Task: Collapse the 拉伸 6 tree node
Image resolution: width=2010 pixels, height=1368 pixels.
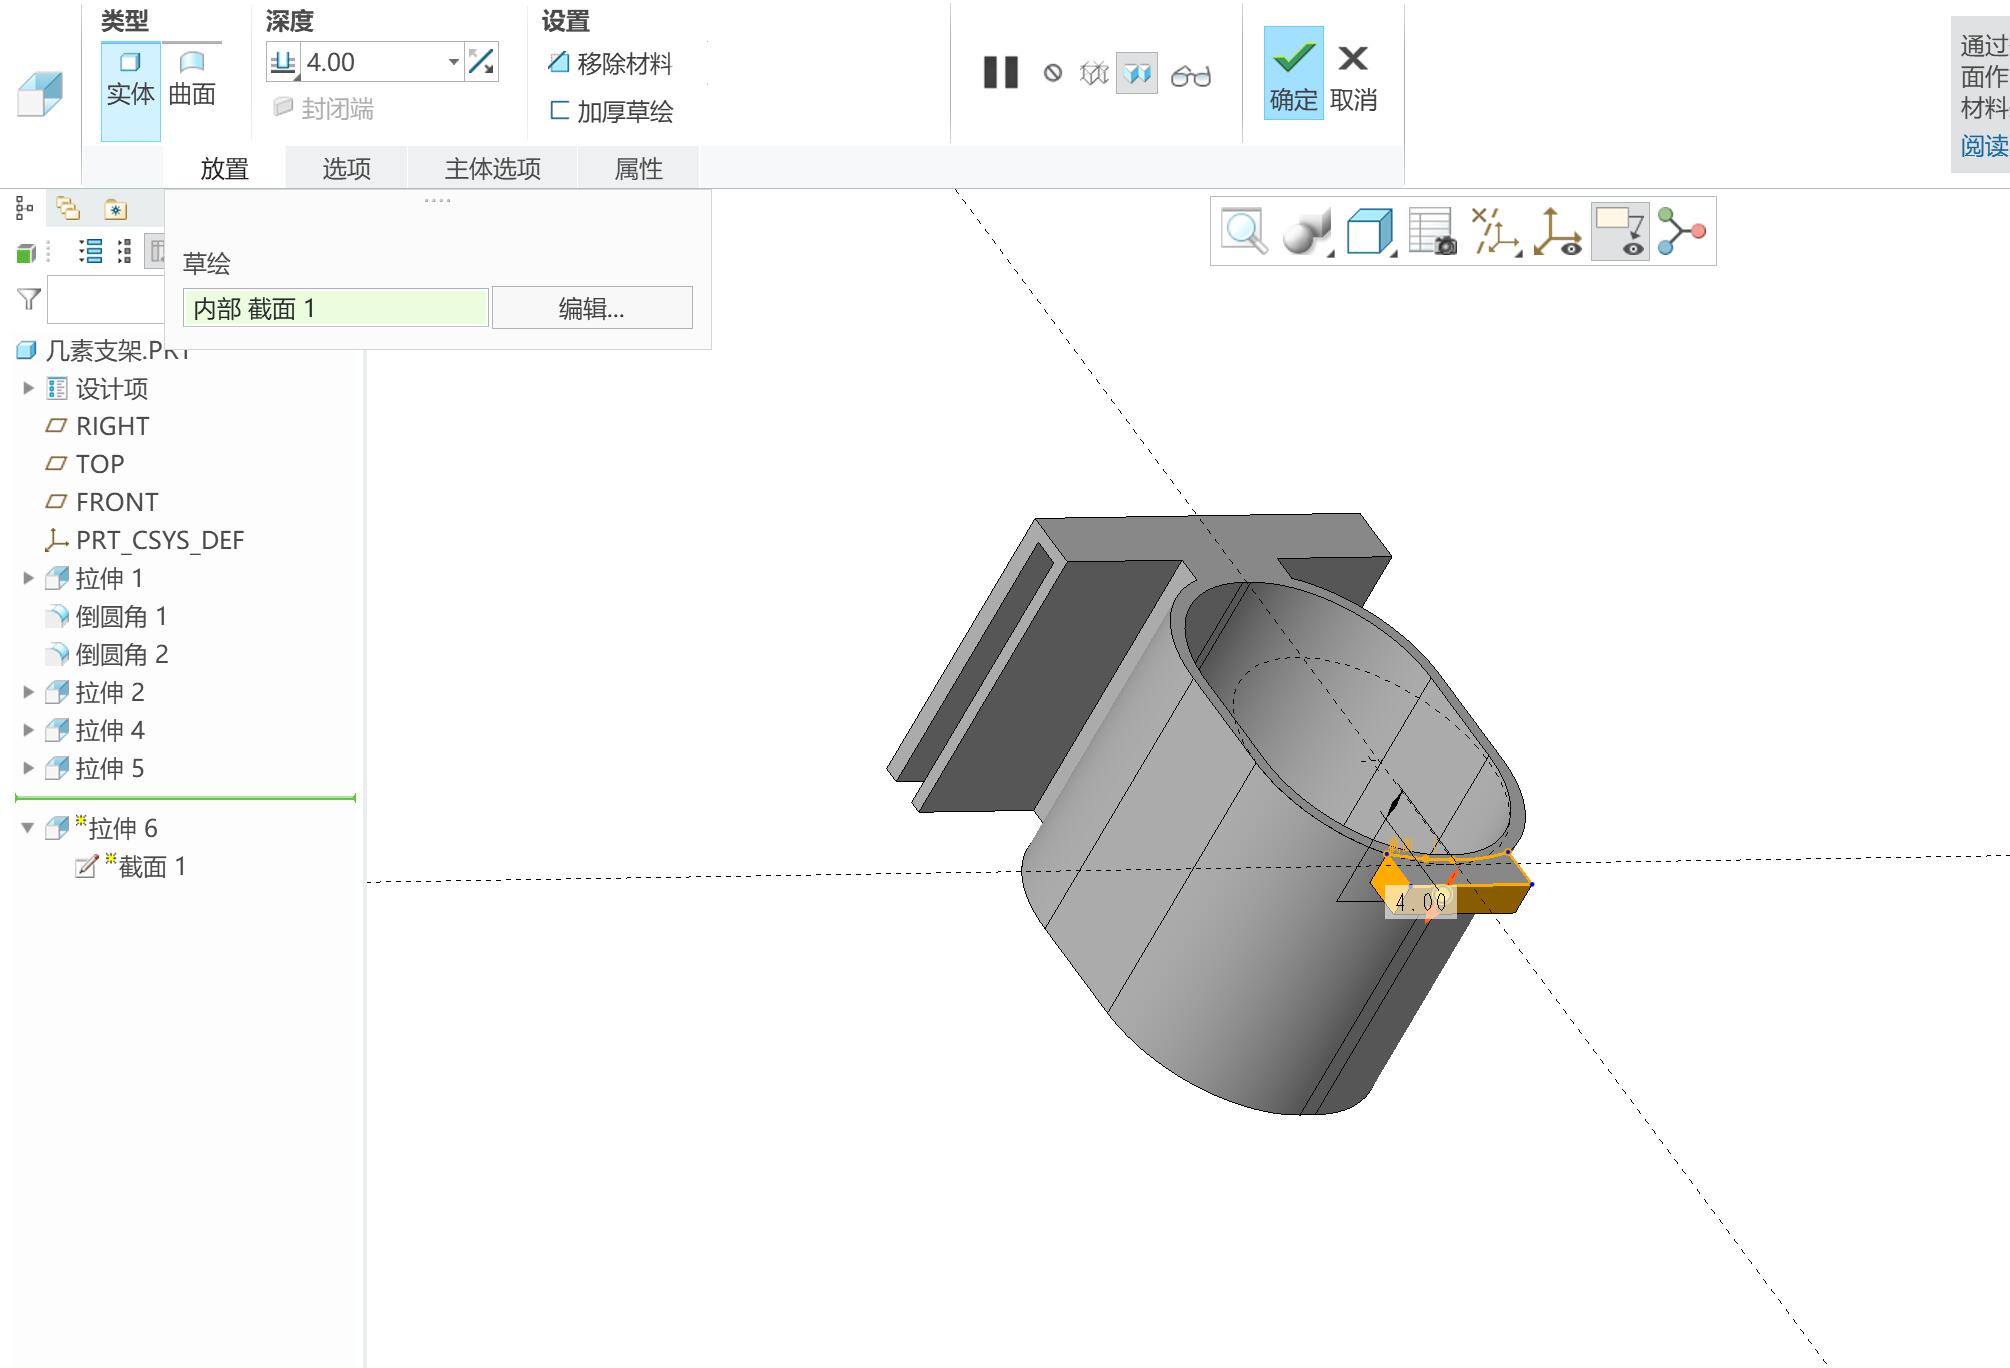Action: pyautogui.click(x=28, y=828)
